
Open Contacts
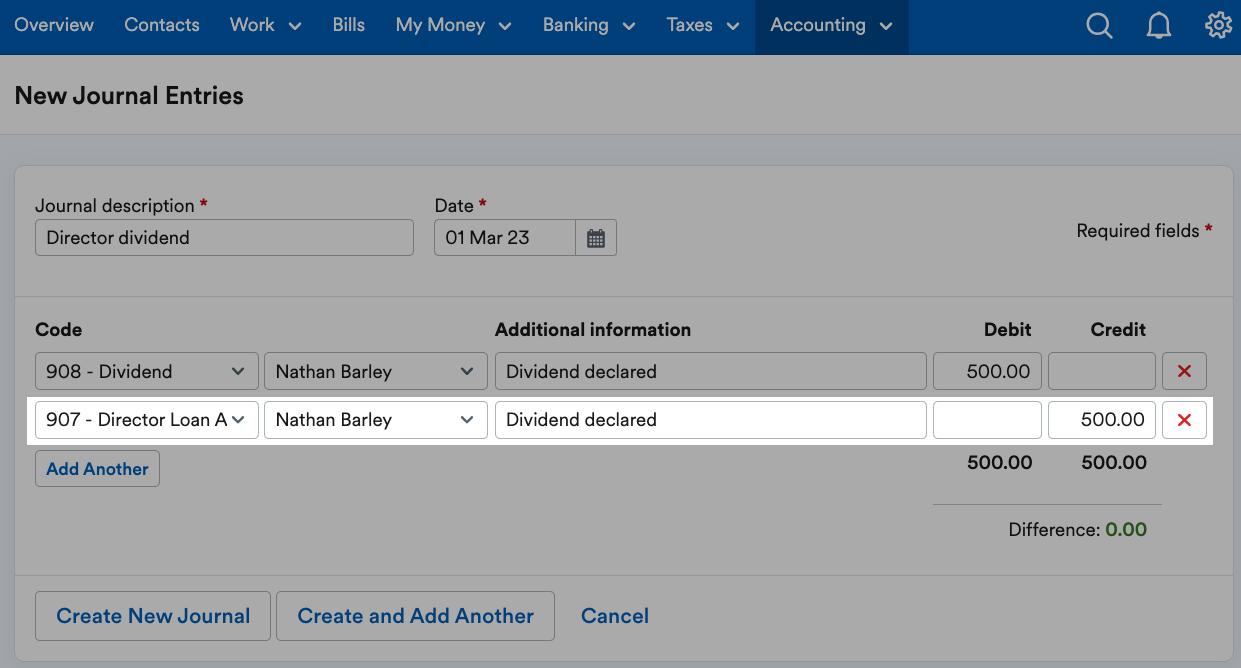pyautogui.click(x=162, y=25)
